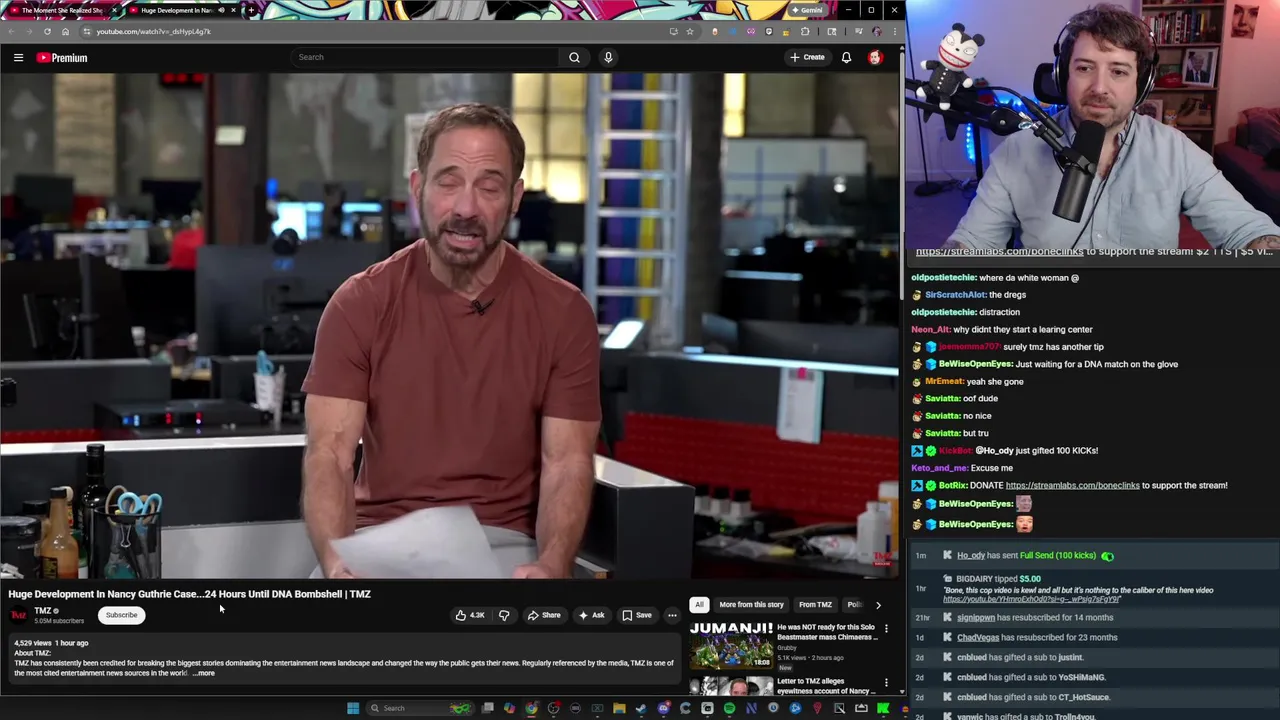Viewport: 1280px width, 720px height.
Task: Select the From TMZ chip
Action: [815, 604]
